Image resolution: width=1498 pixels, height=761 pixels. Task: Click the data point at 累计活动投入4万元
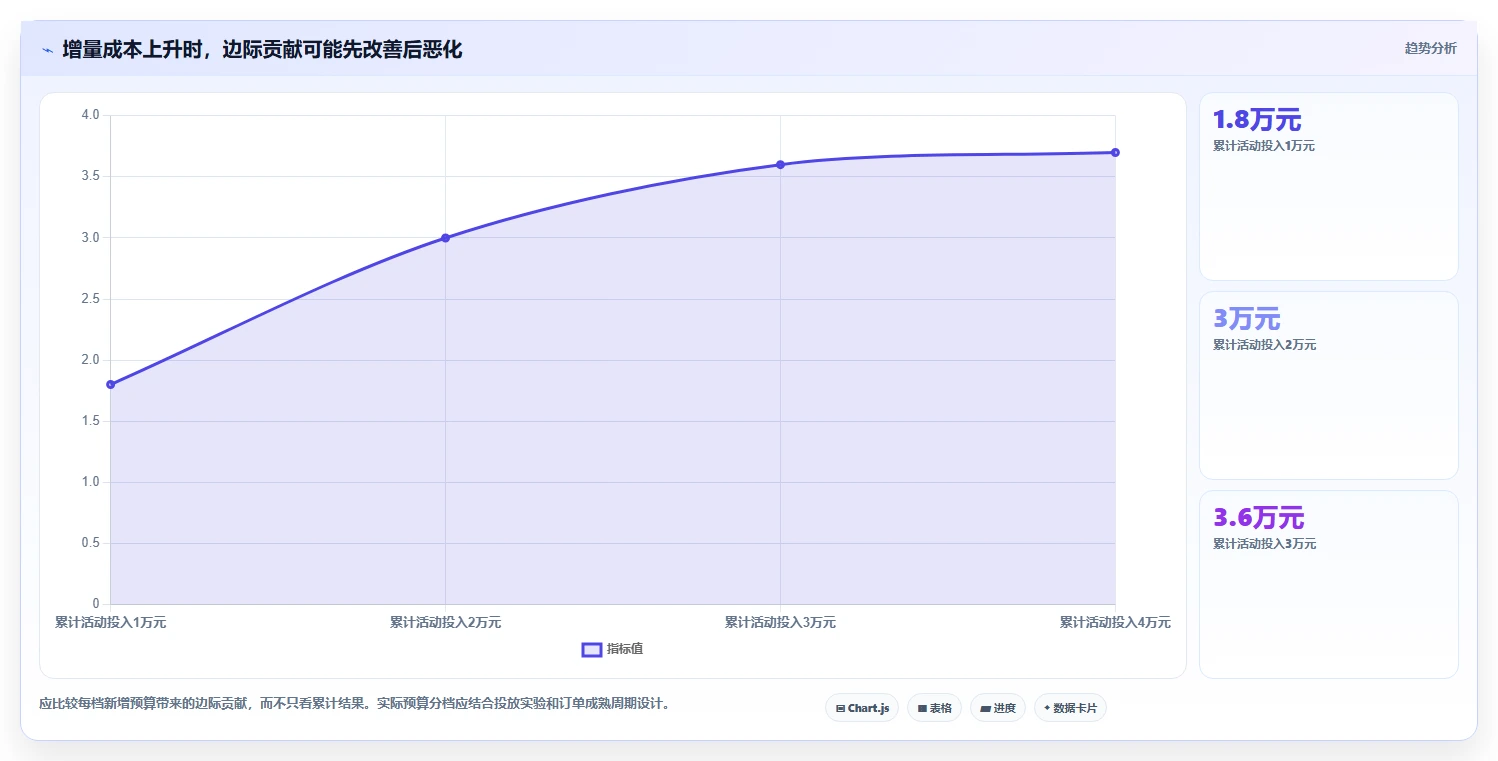(x=1115, y=152)
